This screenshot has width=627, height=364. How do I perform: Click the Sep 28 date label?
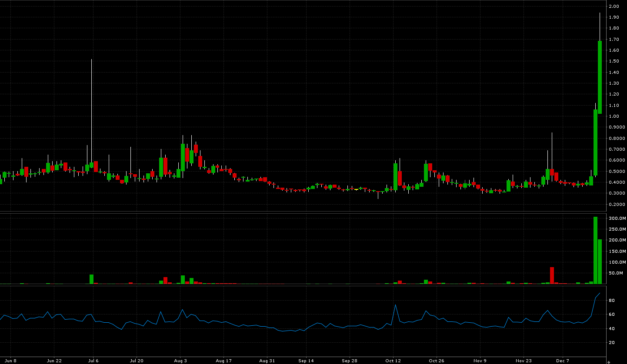tap(349, 361)
